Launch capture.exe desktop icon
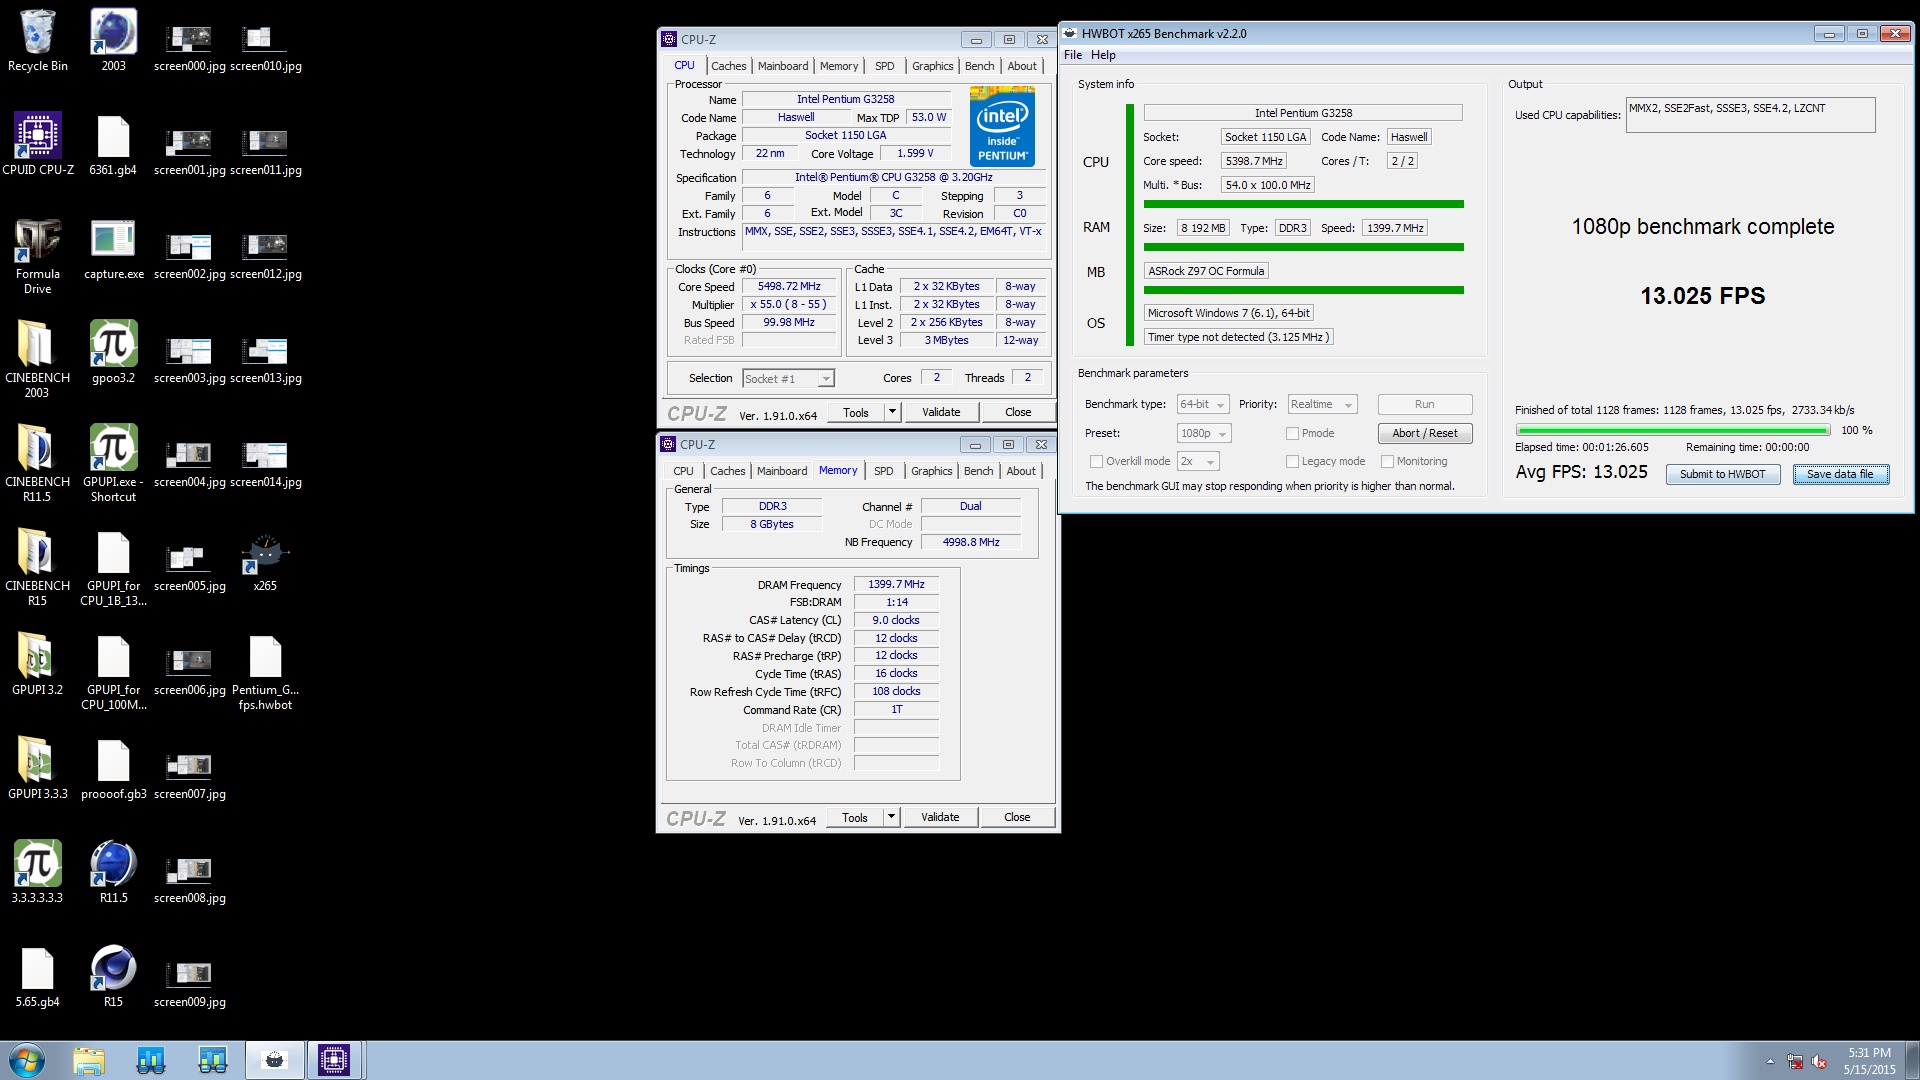Image resolution: width=1920 pixels, height=1080 pixels. click(x=113, y=248)
